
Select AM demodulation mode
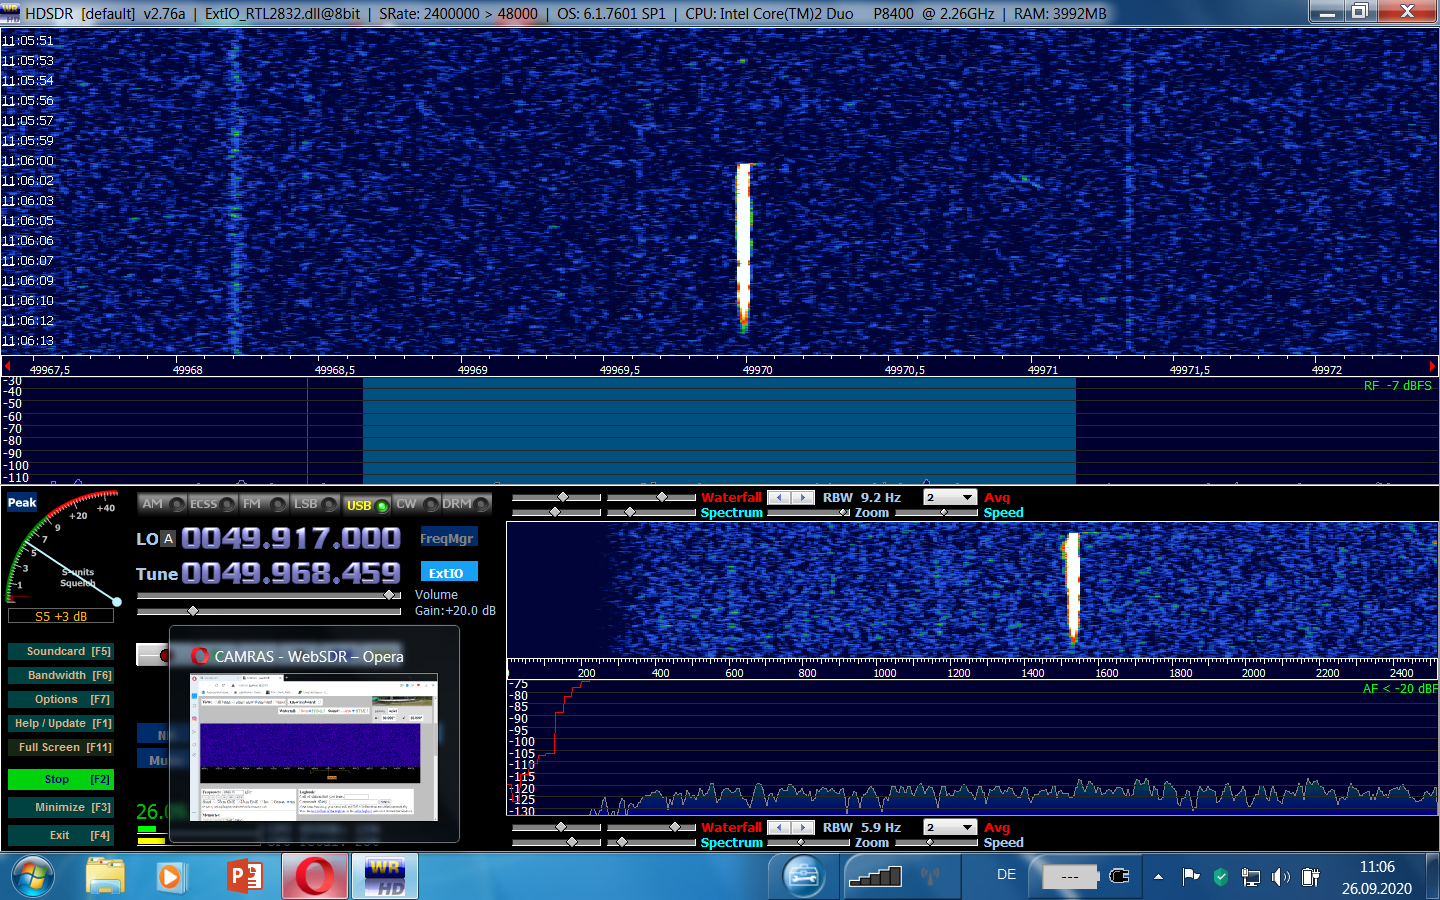(162, 504)
